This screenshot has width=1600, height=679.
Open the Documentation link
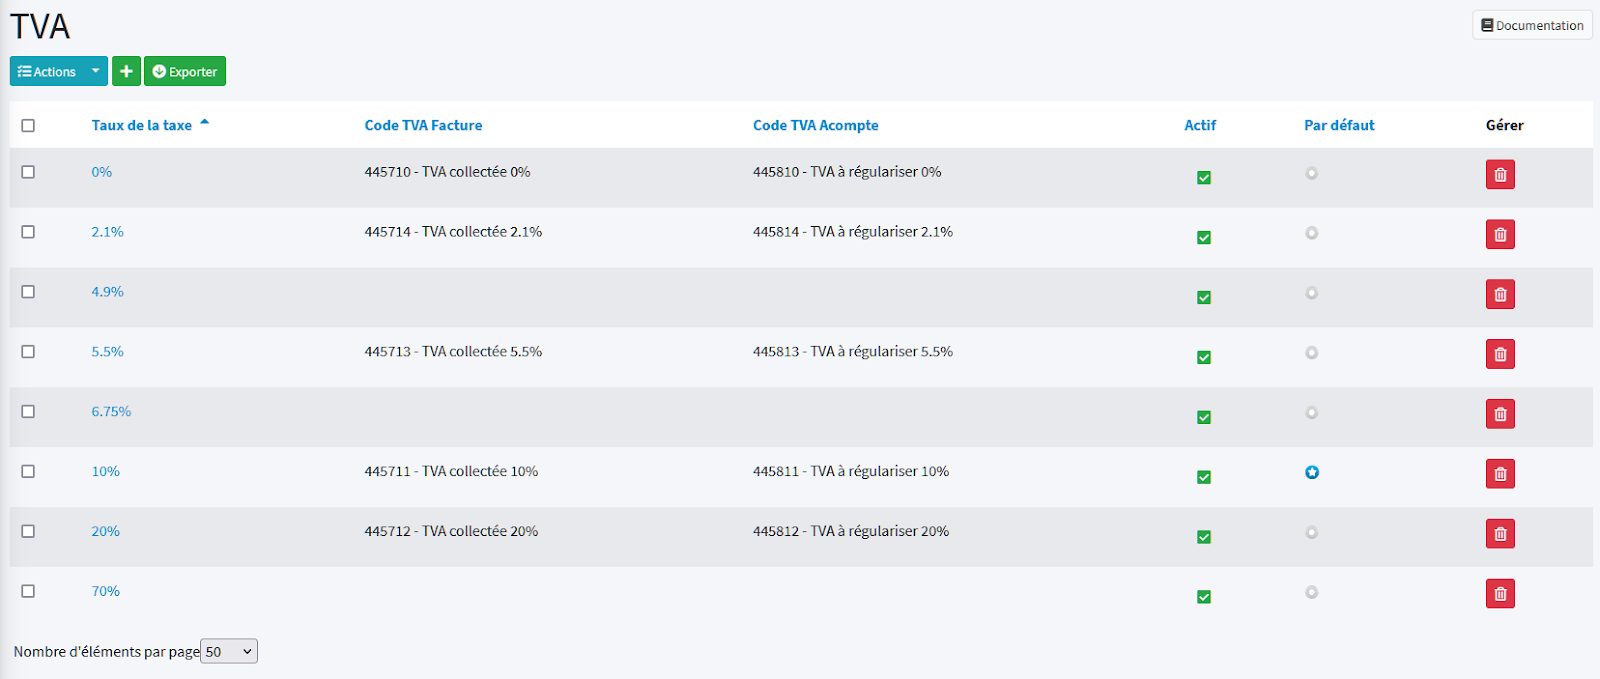1532,25
